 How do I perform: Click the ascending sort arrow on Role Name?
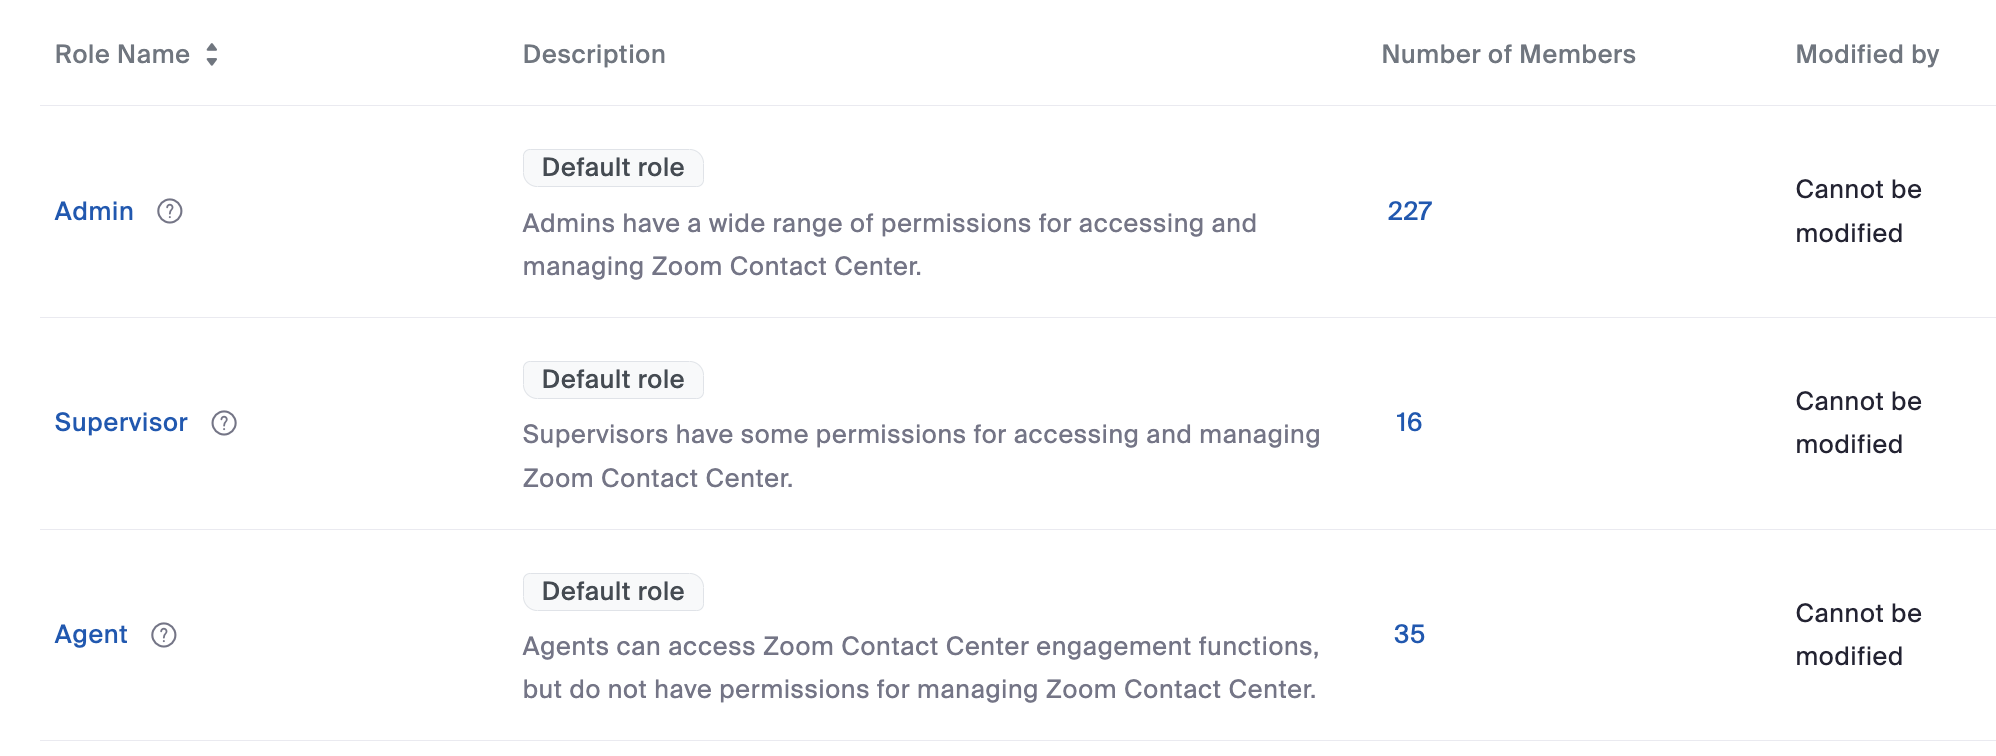(212, 47)
